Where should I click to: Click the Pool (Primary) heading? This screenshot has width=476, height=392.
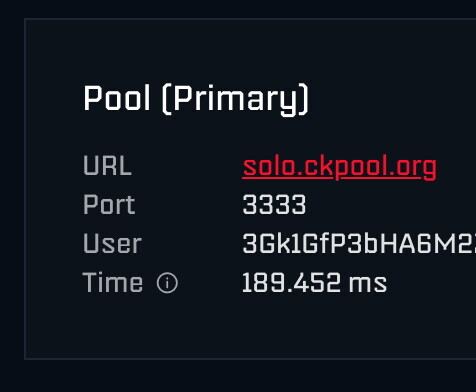point(196,99)
